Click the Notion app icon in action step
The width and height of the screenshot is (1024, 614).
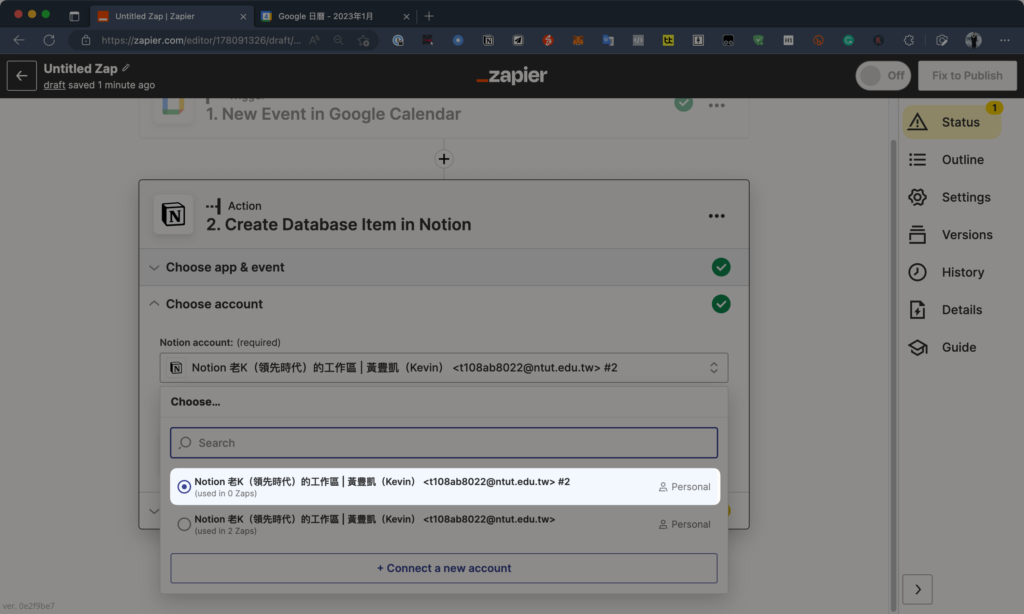pyautogui.click(x=173, y=214)
